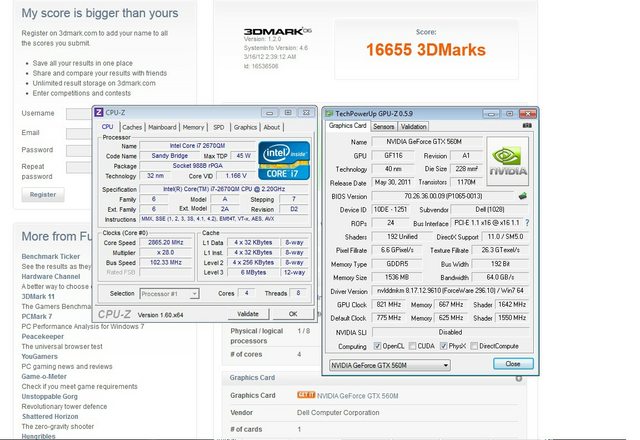Toggle the OpenCL checkbox in GPU-Z
640x440 pixels.
[377, 346]
